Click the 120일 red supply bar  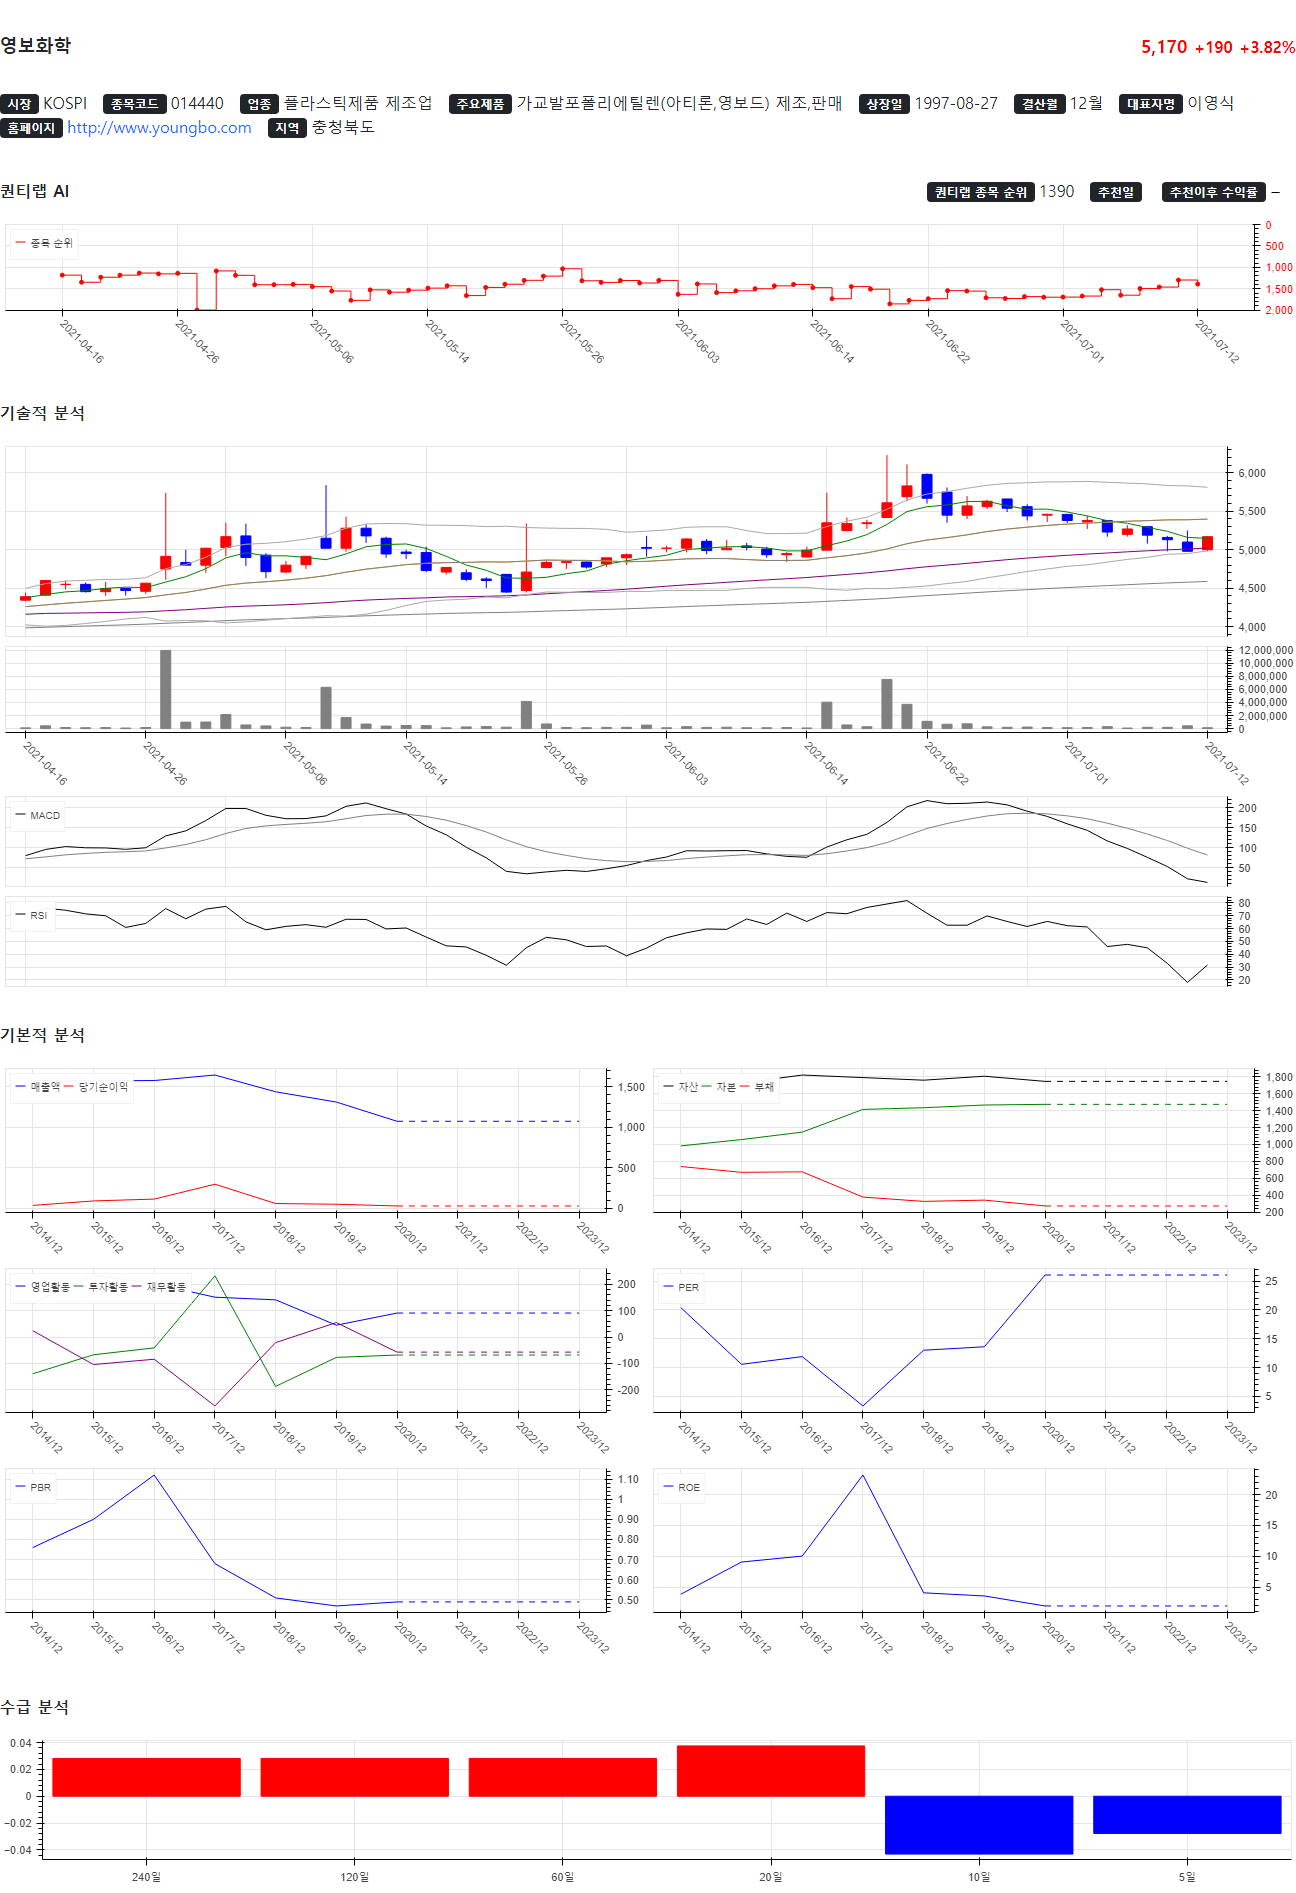pos(354,1777)
